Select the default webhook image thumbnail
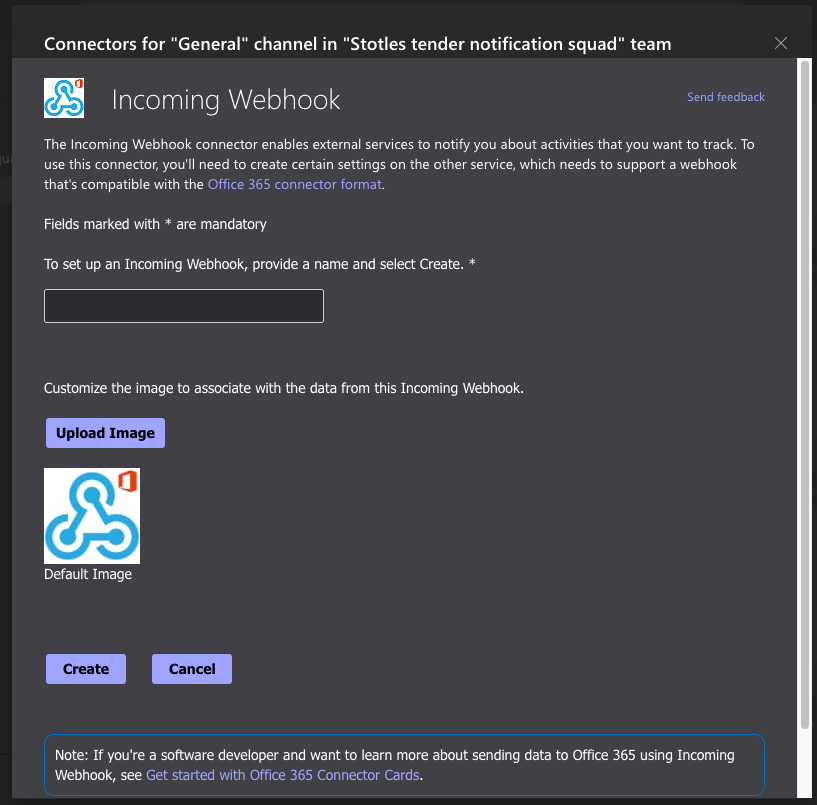 (92, 516)
